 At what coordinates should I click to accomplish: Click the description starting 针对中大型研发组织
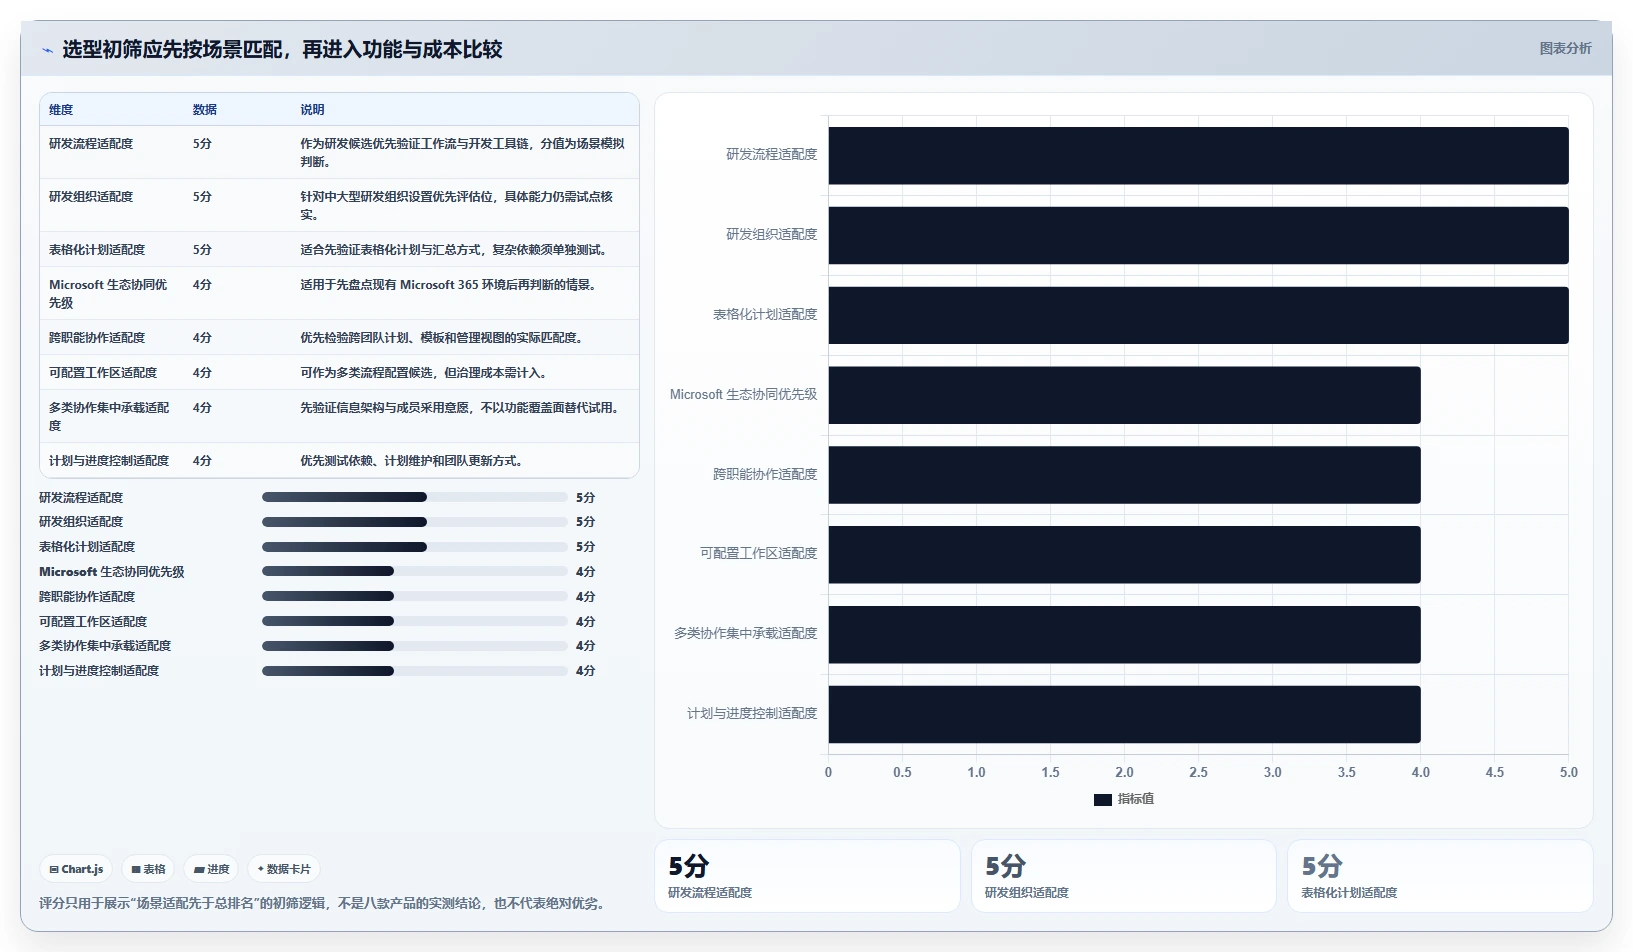pyautogui.click(x=456, y=206)
